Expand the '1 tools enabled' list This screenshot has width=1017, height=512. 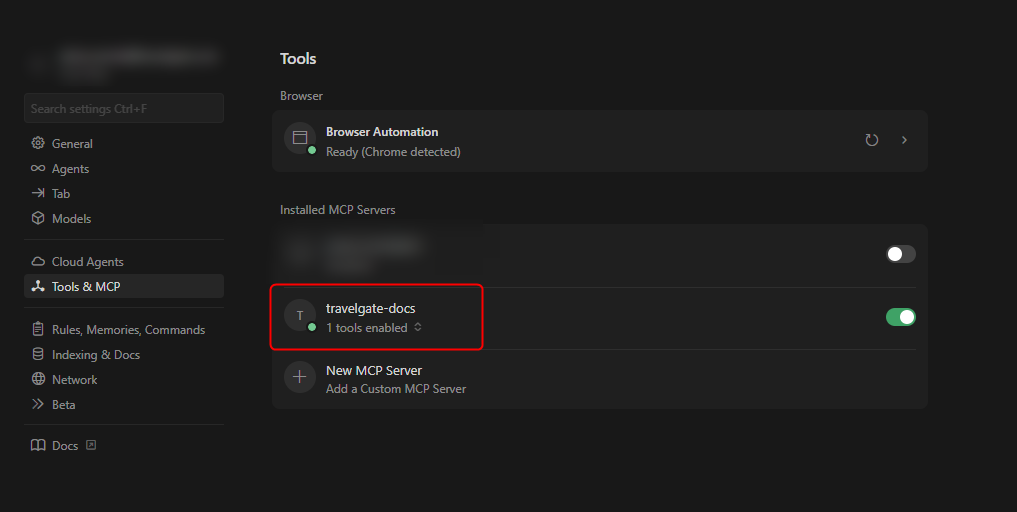click(418, 328)
